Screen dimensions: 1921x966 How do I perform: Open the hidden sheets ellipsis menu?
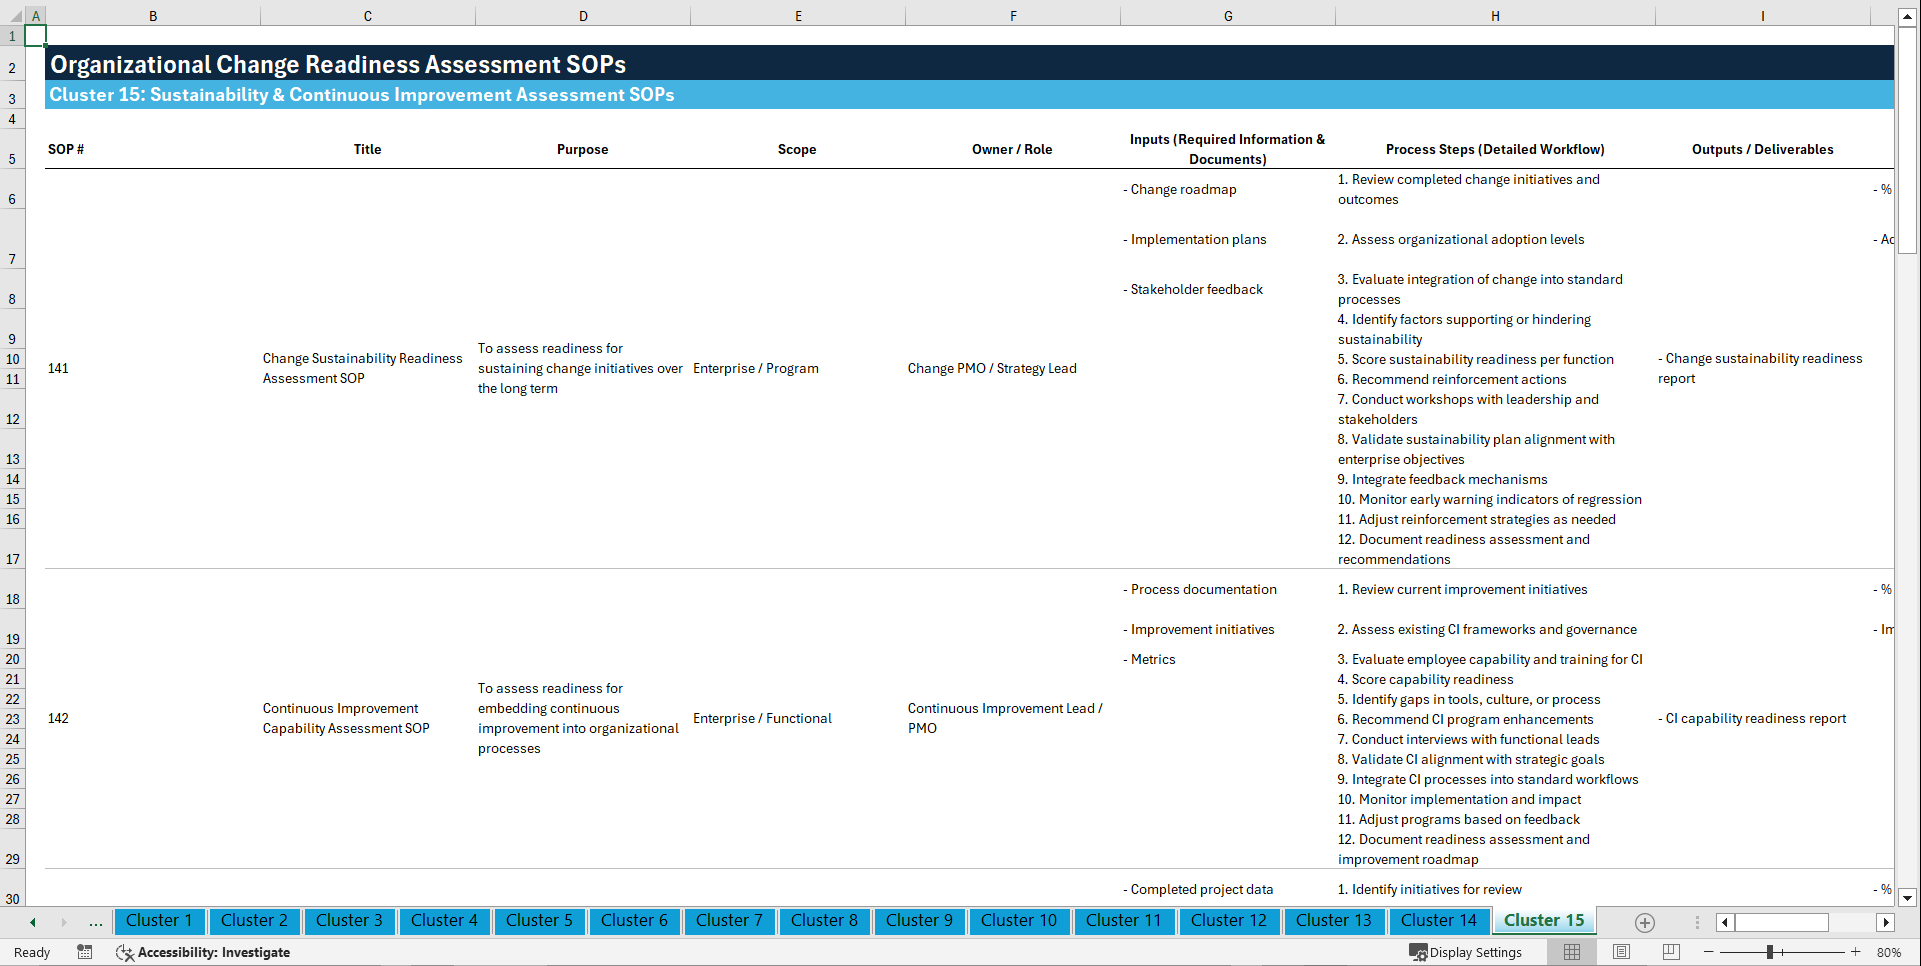(95, 922)
